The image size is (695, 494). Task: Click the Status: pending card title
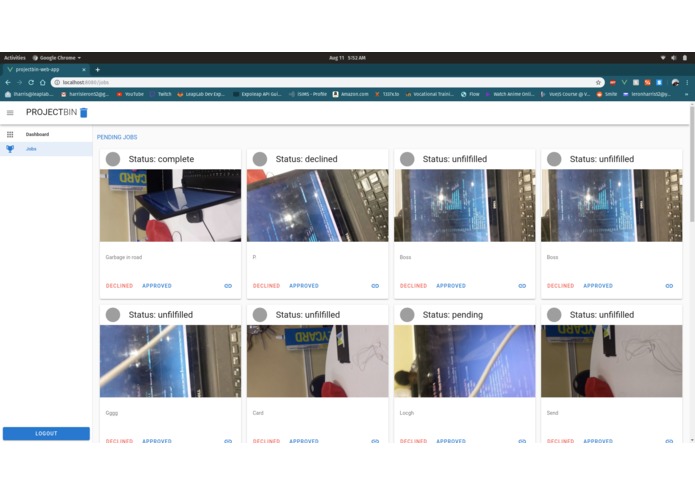[x=453, y=315]
